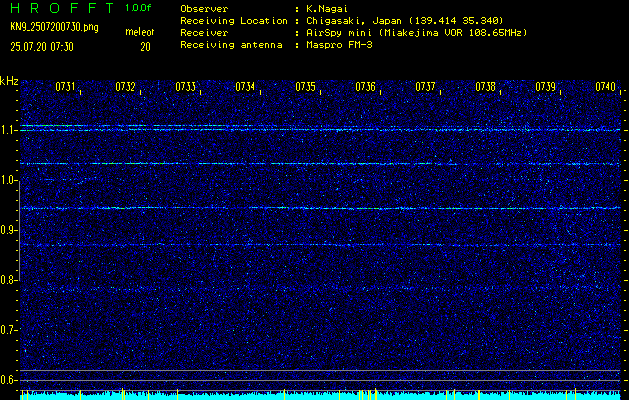Click the 1.0 frequency axis label
Screen dimensions: 629x400
tap(7, 181)
